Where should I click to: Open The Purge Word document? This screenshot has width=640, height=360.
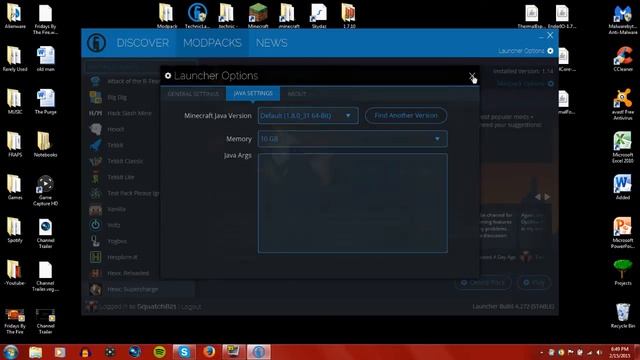[45, 102]
